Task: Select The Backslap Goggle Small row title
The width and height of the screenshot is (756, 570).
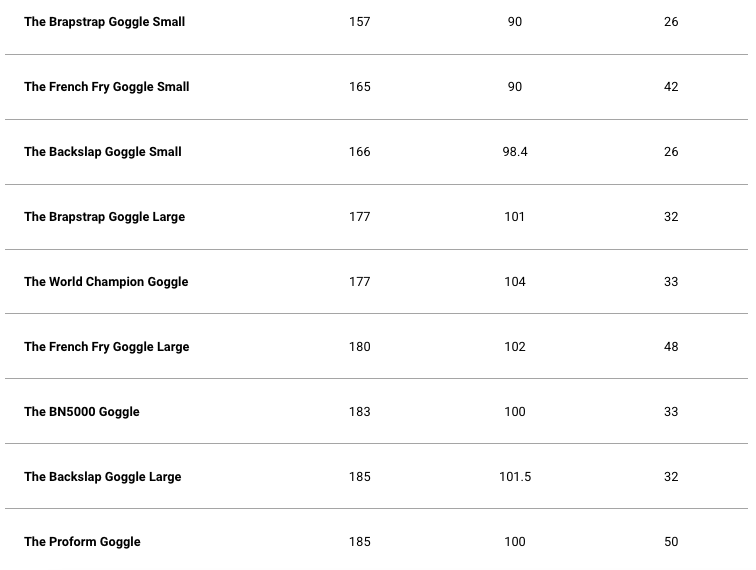Action: click(x=102, y=152)
